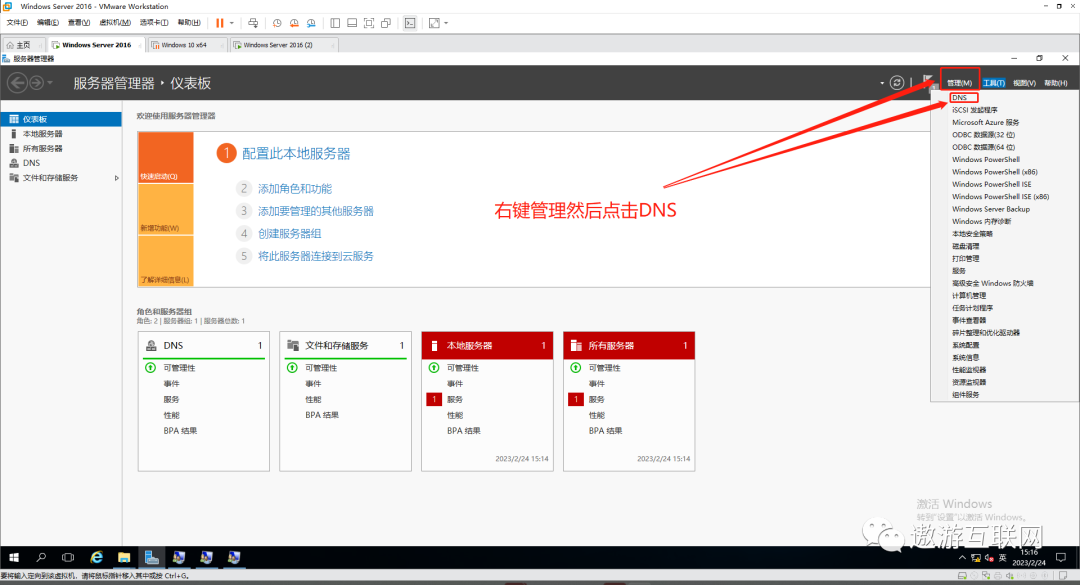Refresh the Server Manager dashboard
1080x585 pixels.
[x=896, y=81]
